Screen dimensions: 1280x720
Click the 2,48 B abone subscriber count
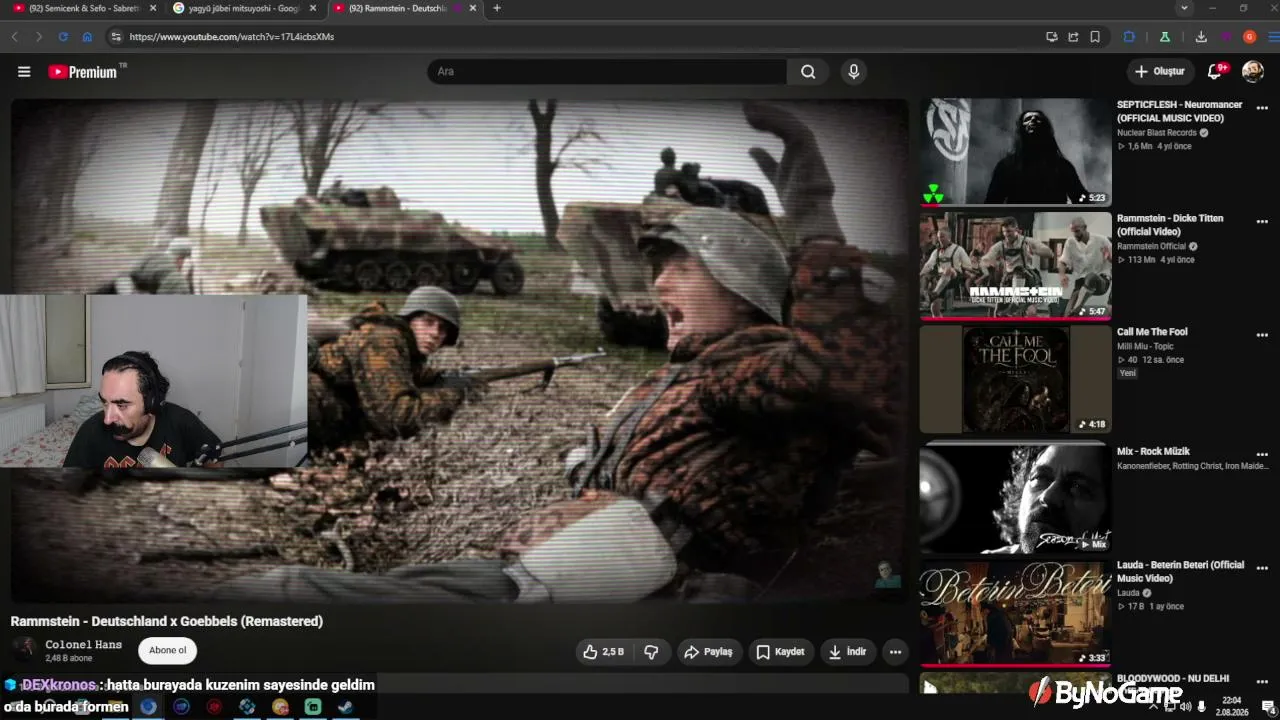[69, 659]
